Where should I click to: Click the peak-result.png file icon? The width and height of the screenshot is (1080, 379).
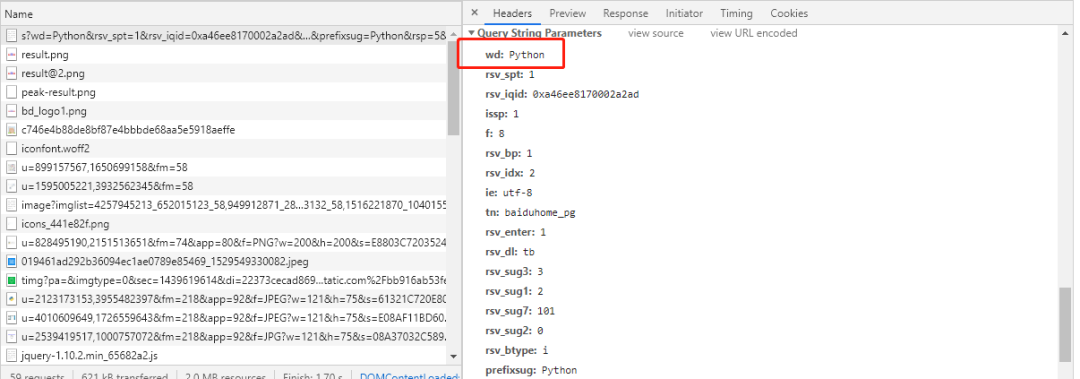[x=11, y=92]
